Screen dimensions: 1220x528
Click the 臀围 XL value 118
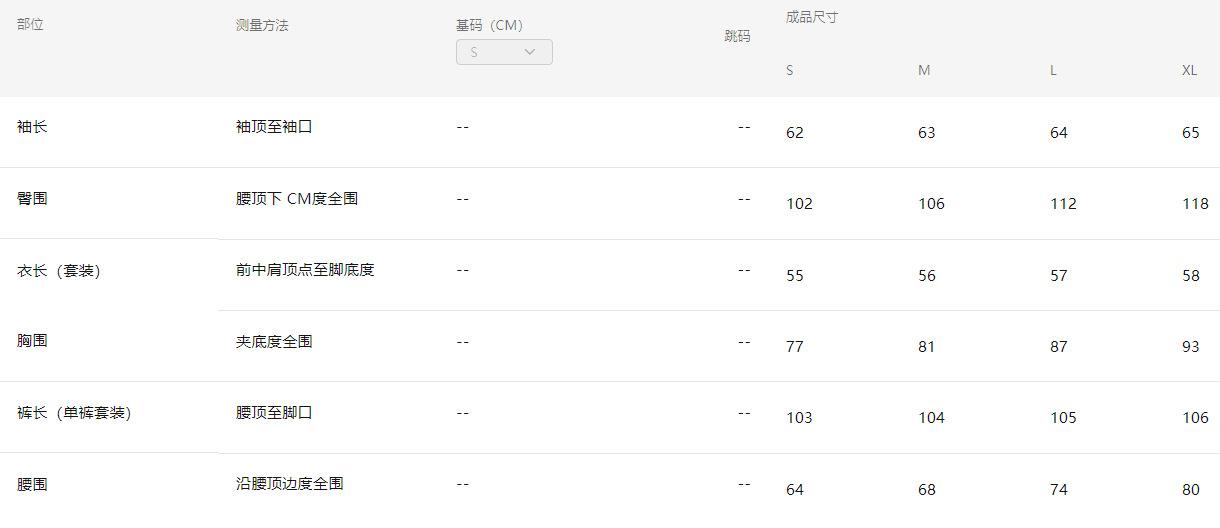pos(1195,204)
